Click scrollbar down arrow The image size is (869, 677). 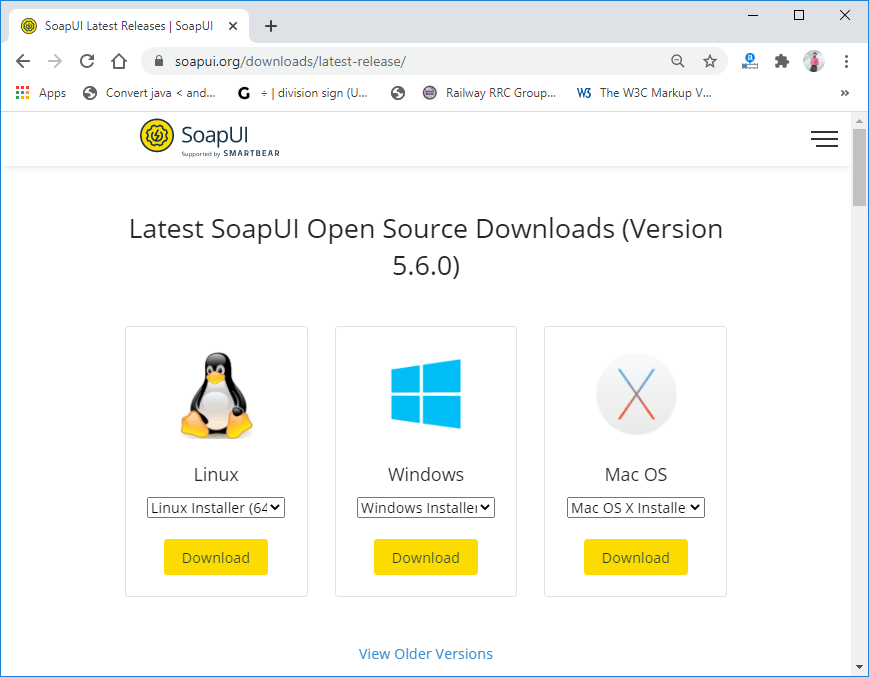(x=860, y=668)
